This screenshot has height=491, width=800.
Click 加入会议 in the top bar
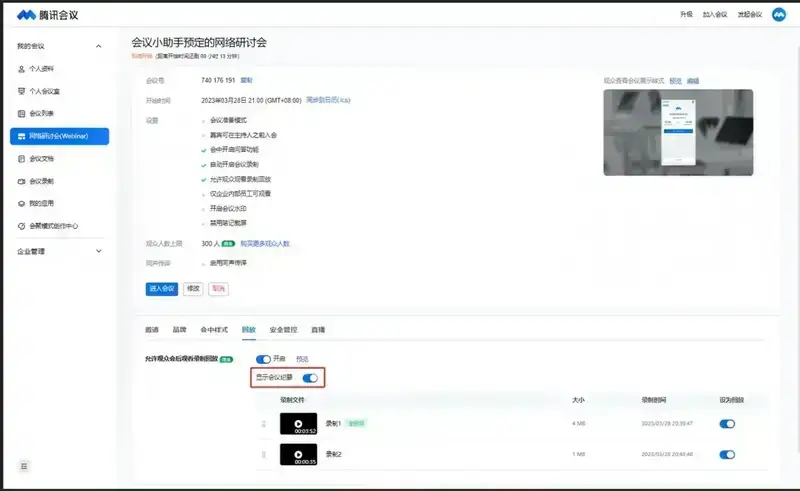(715, 15)
